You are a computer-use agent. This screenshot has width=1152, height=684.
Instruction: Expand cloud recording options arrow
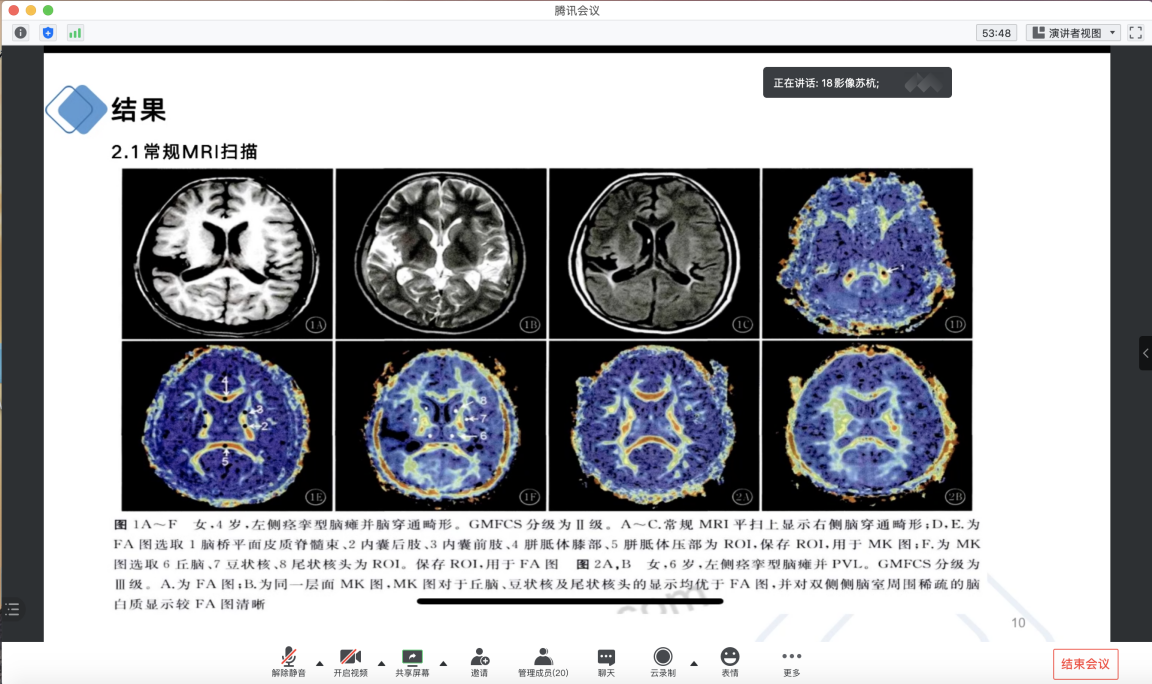click(693, 662)
